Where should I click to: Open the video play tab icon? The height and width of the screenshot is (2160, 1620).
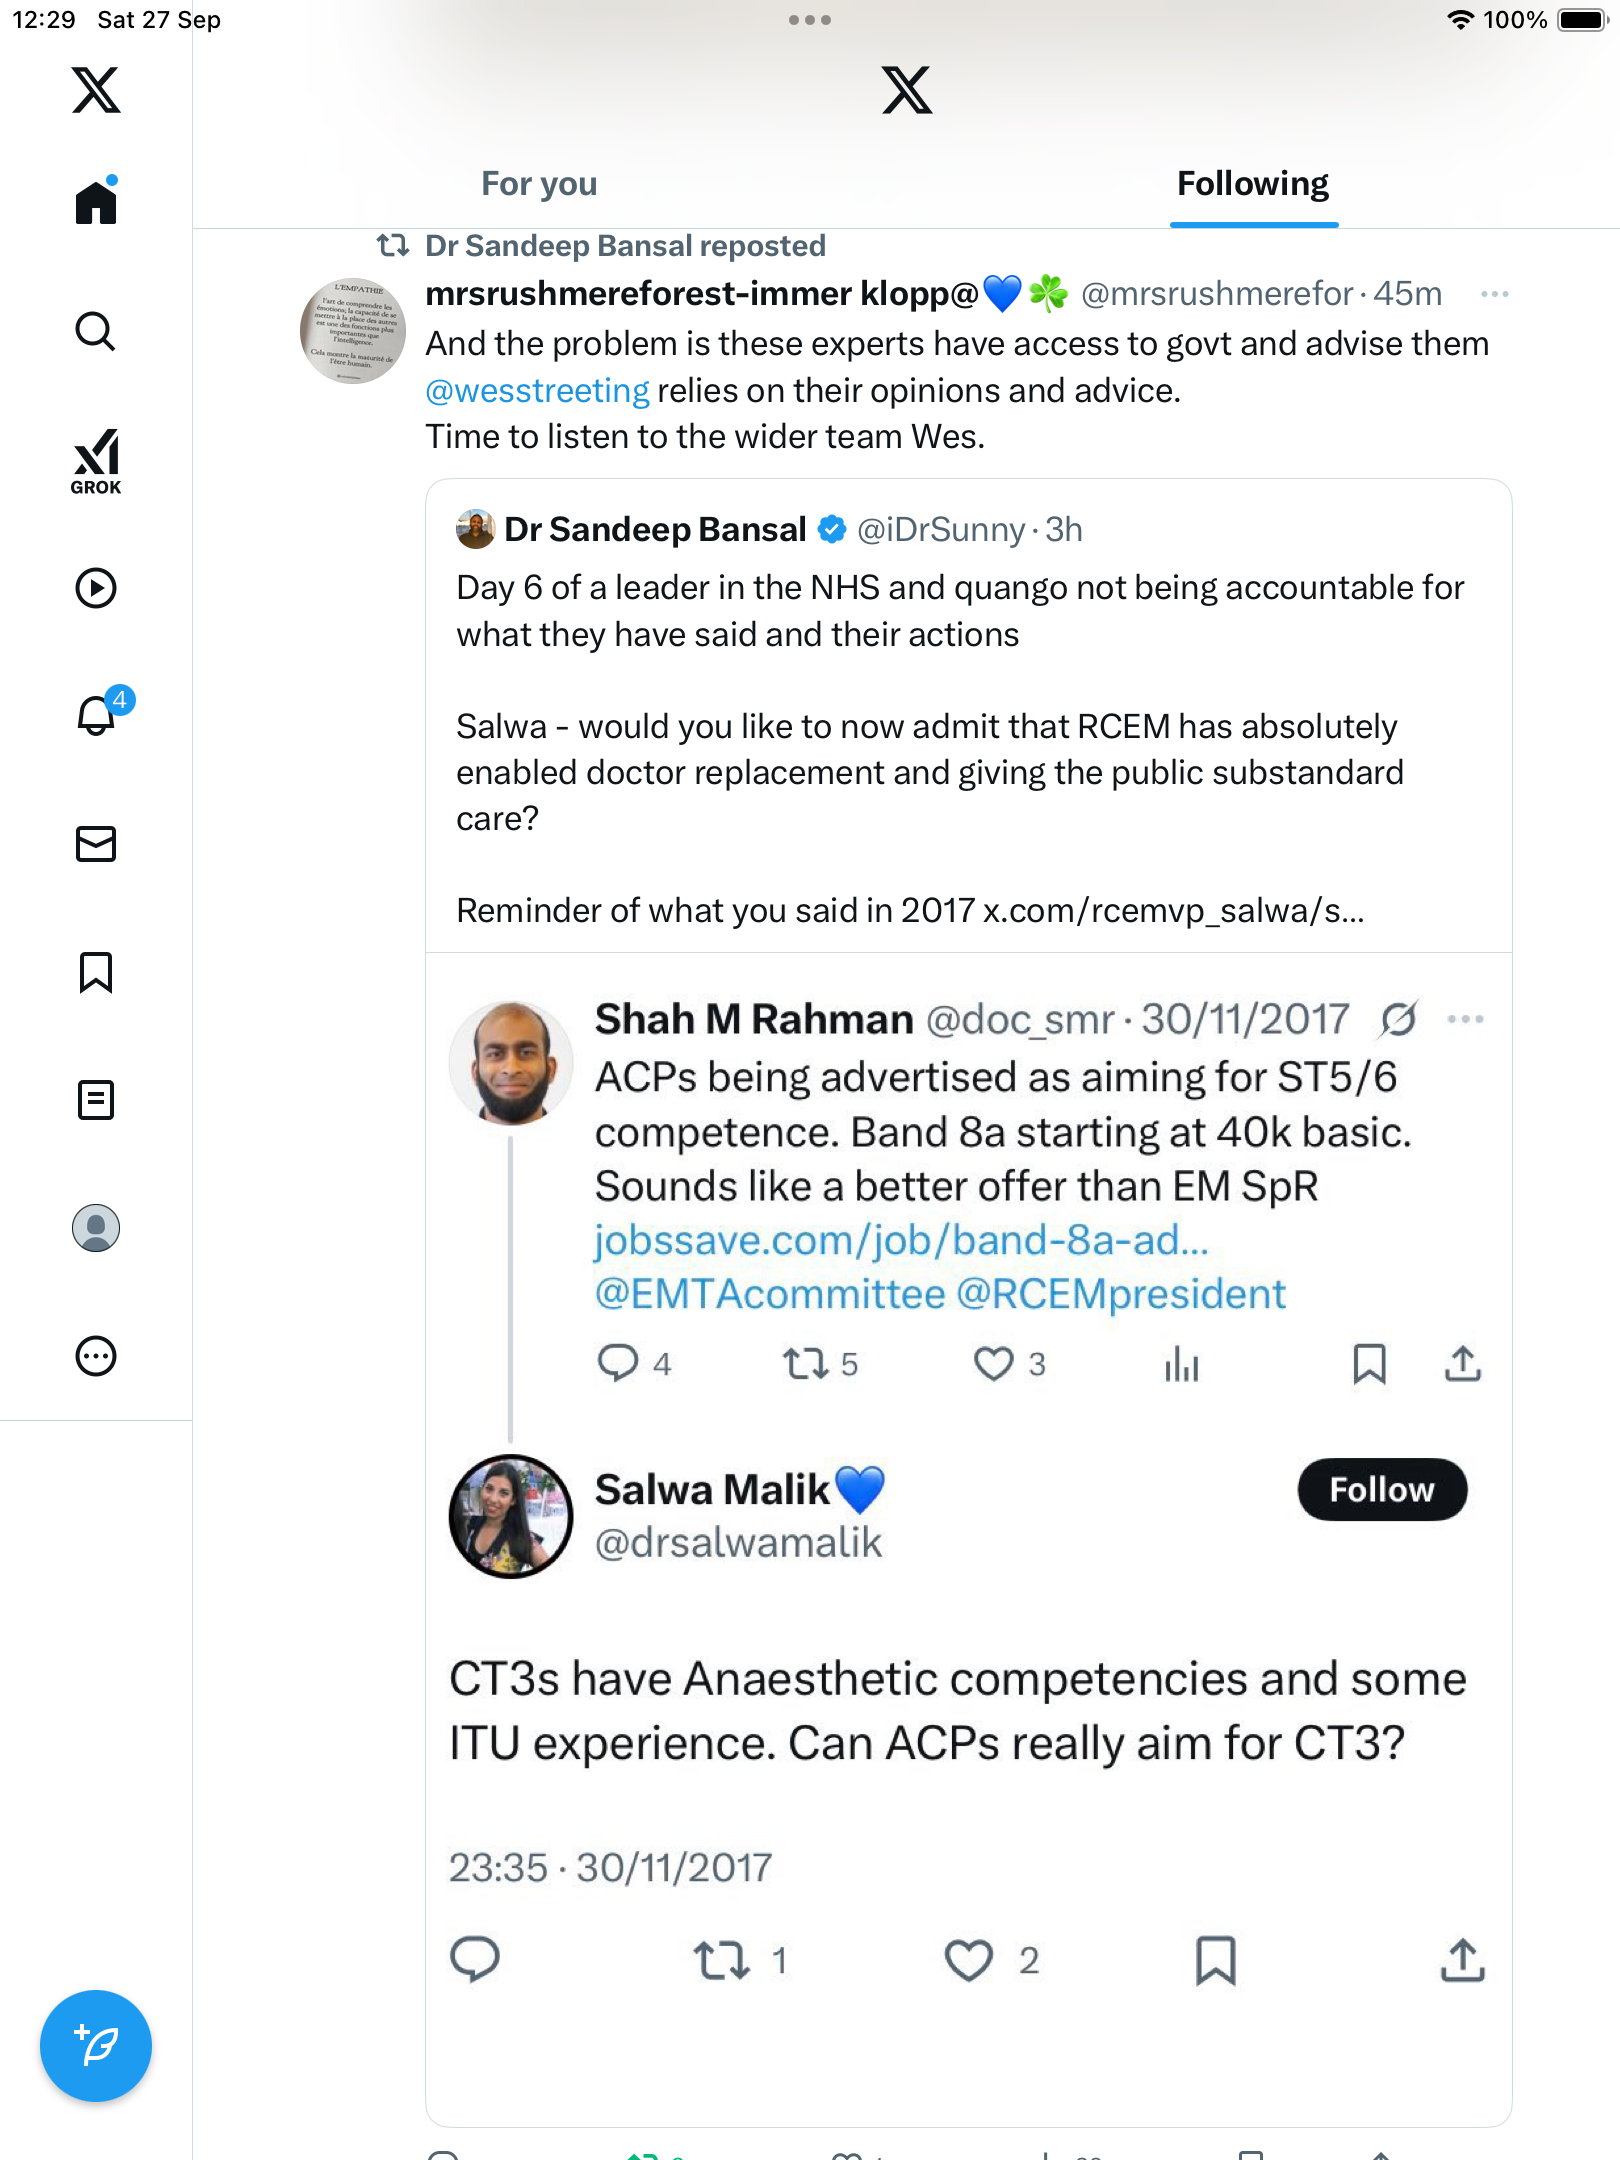pos(96,588)
